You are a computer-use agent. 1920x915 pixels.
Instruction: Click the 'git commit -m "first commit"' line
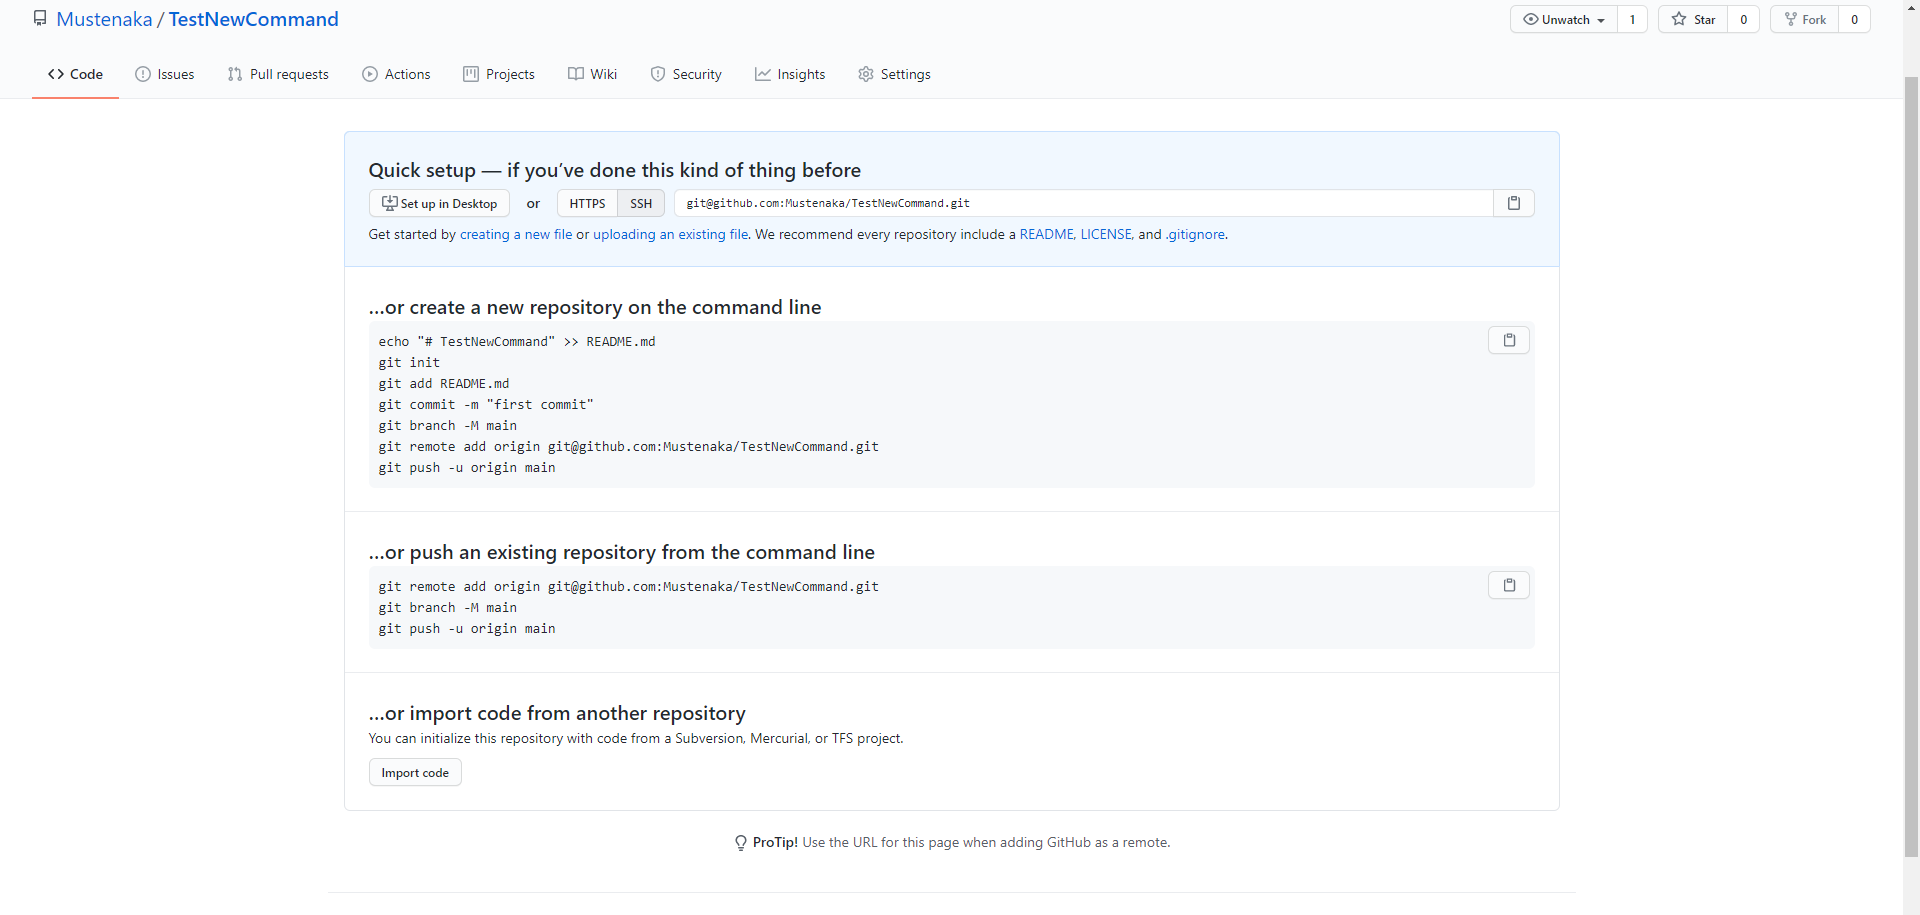pyautogui.click(x=486, y=404)
